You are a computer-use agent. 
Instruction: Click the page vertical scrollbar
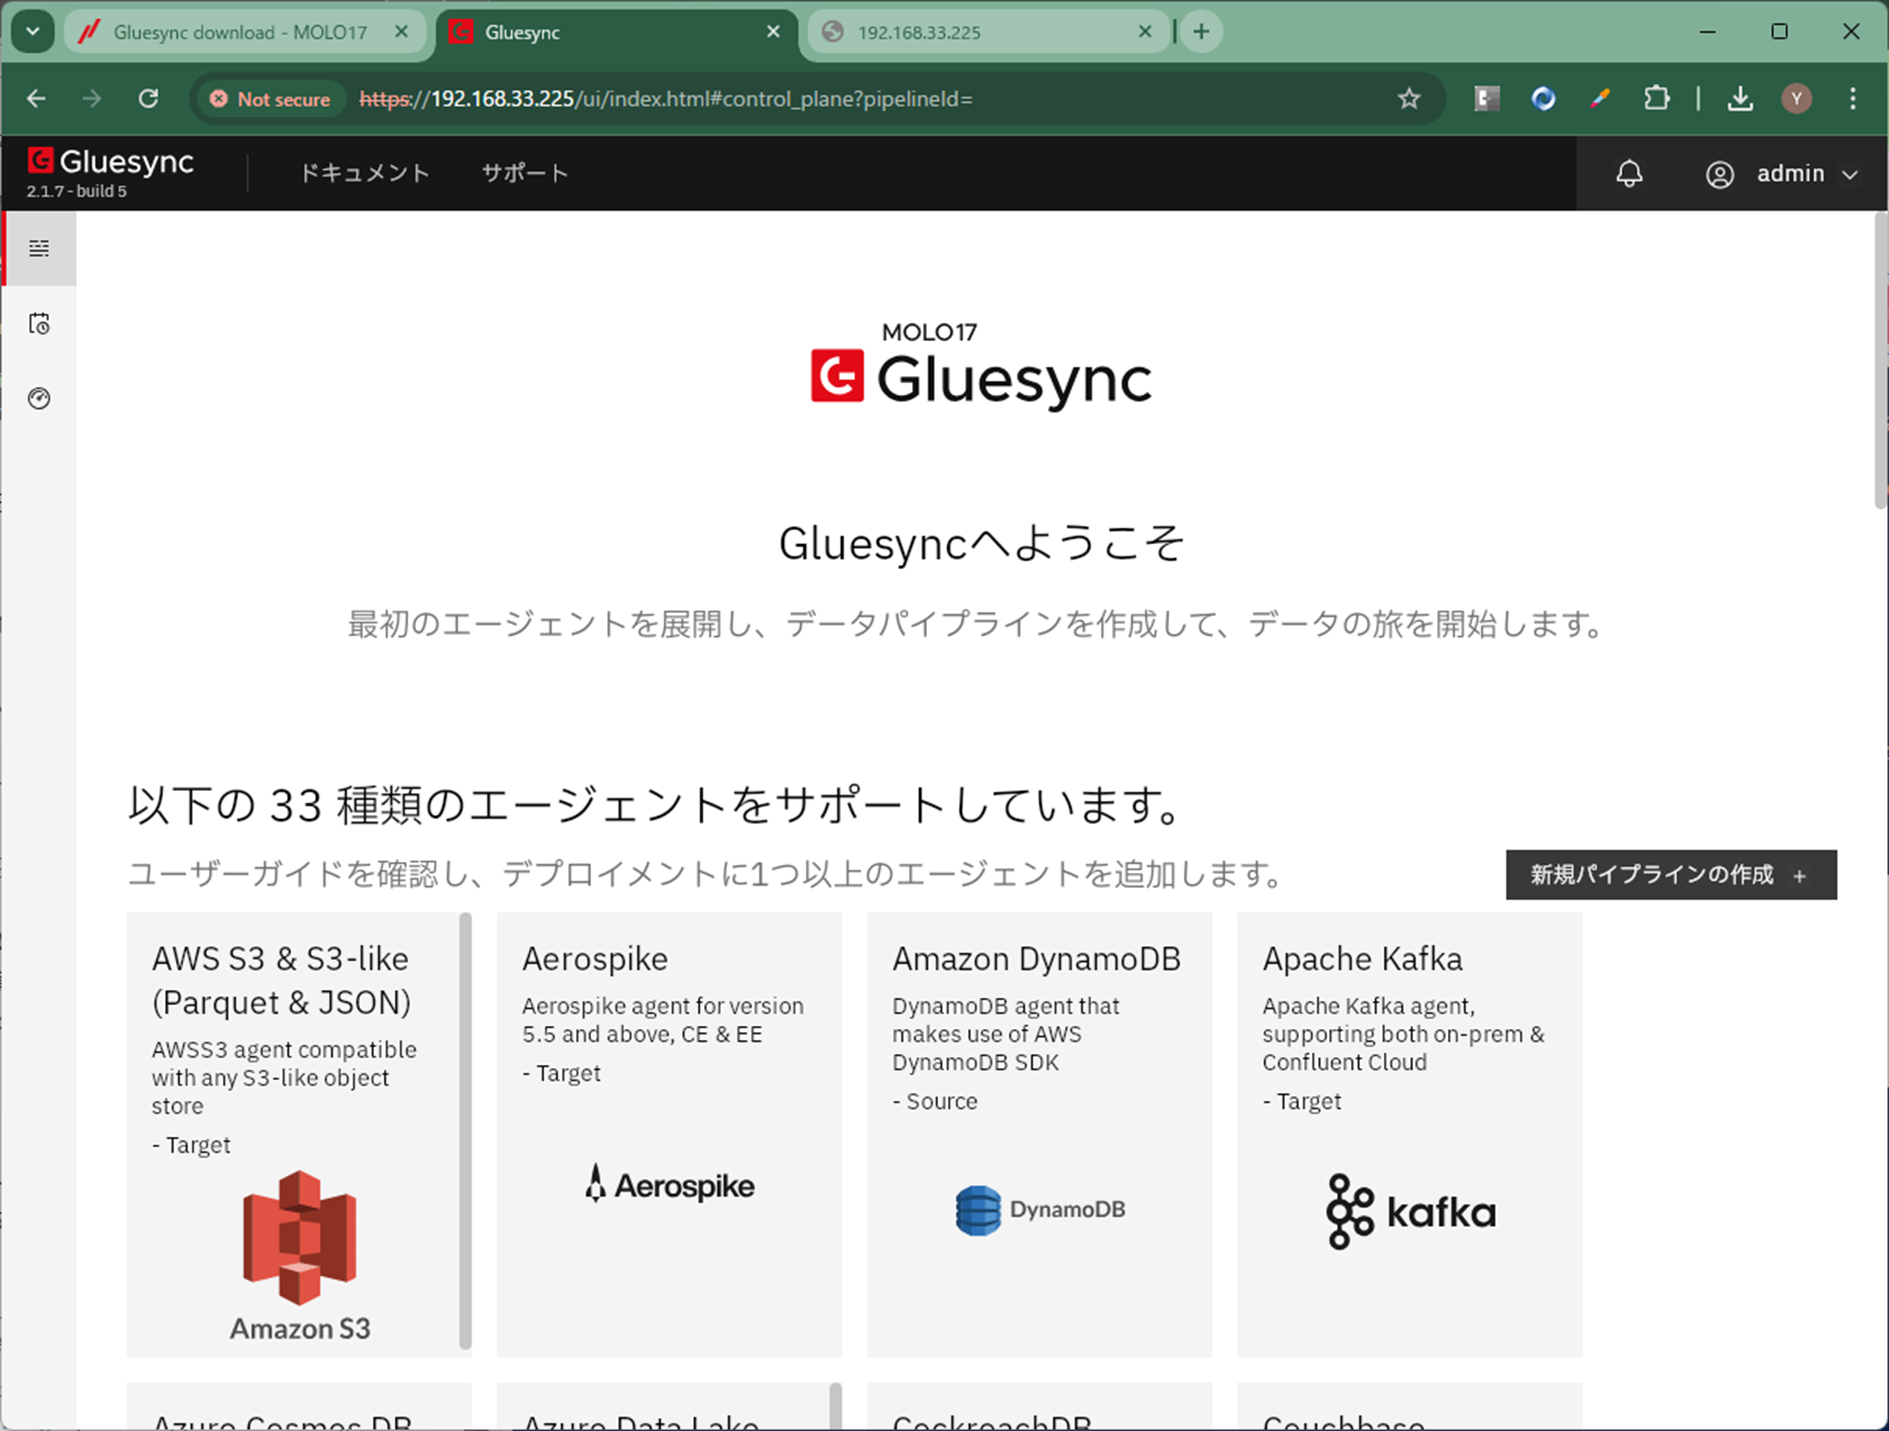pos(1880,360)
